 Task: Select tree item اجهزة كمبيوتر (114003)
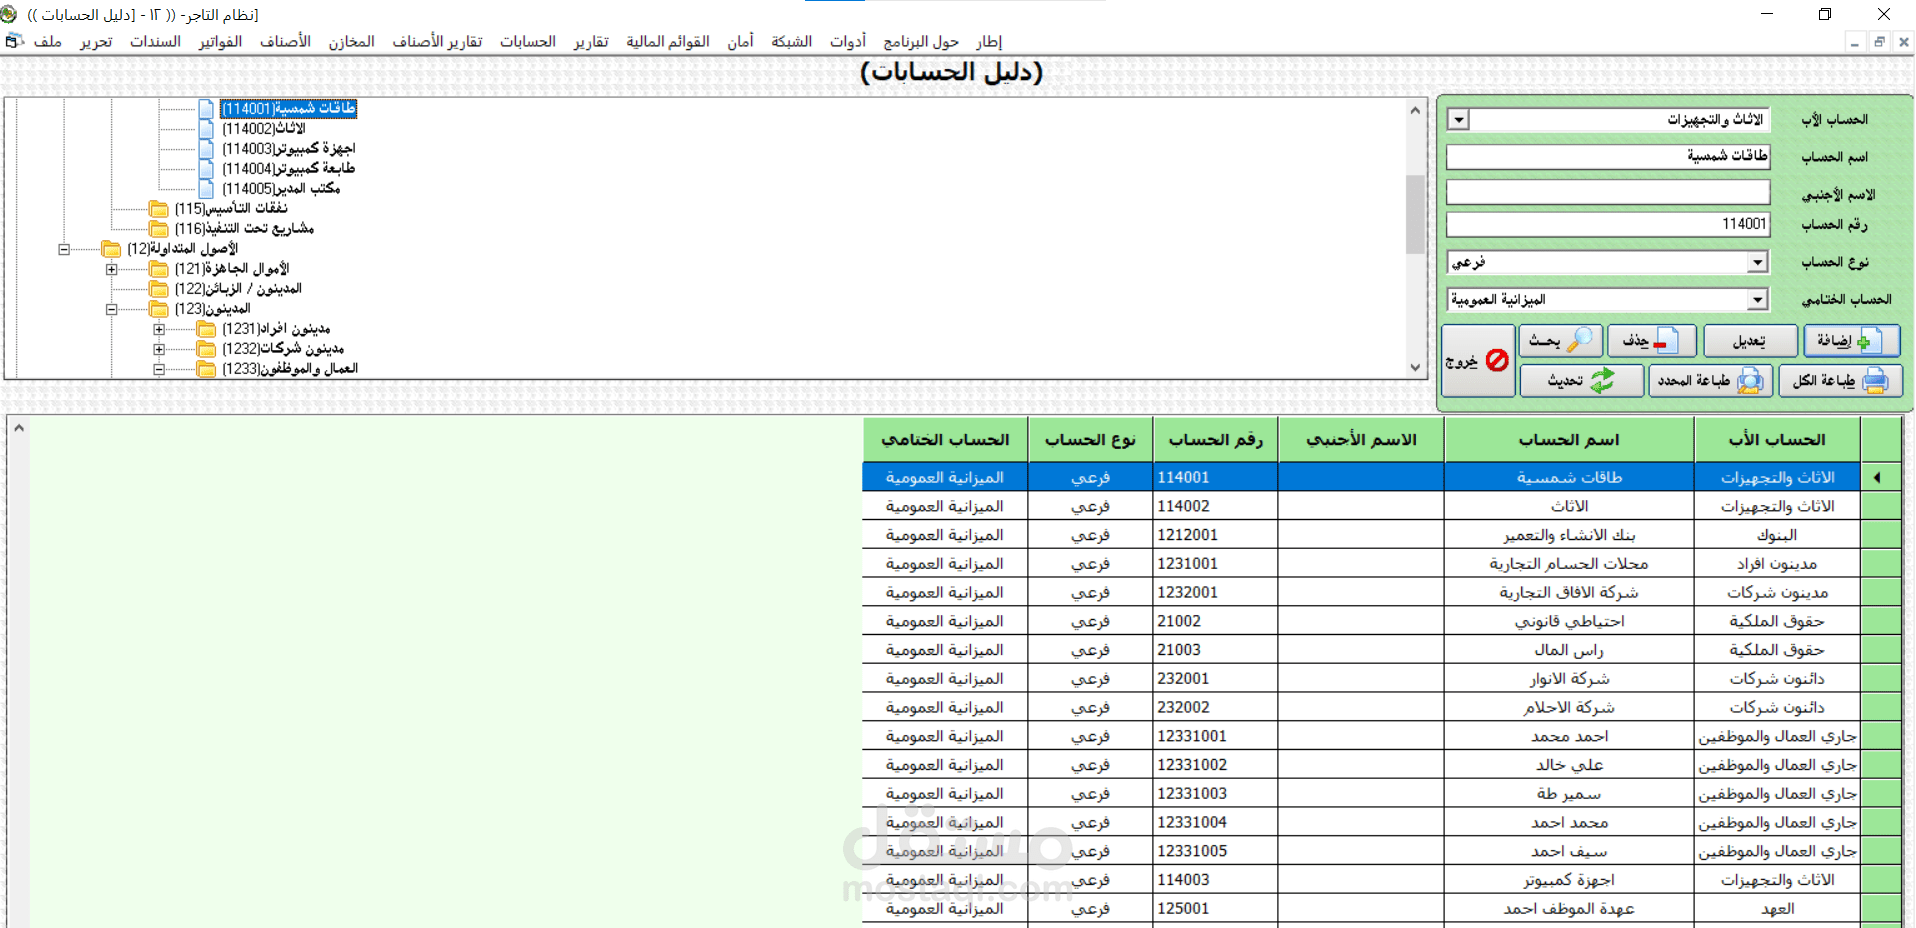point(288,149)
